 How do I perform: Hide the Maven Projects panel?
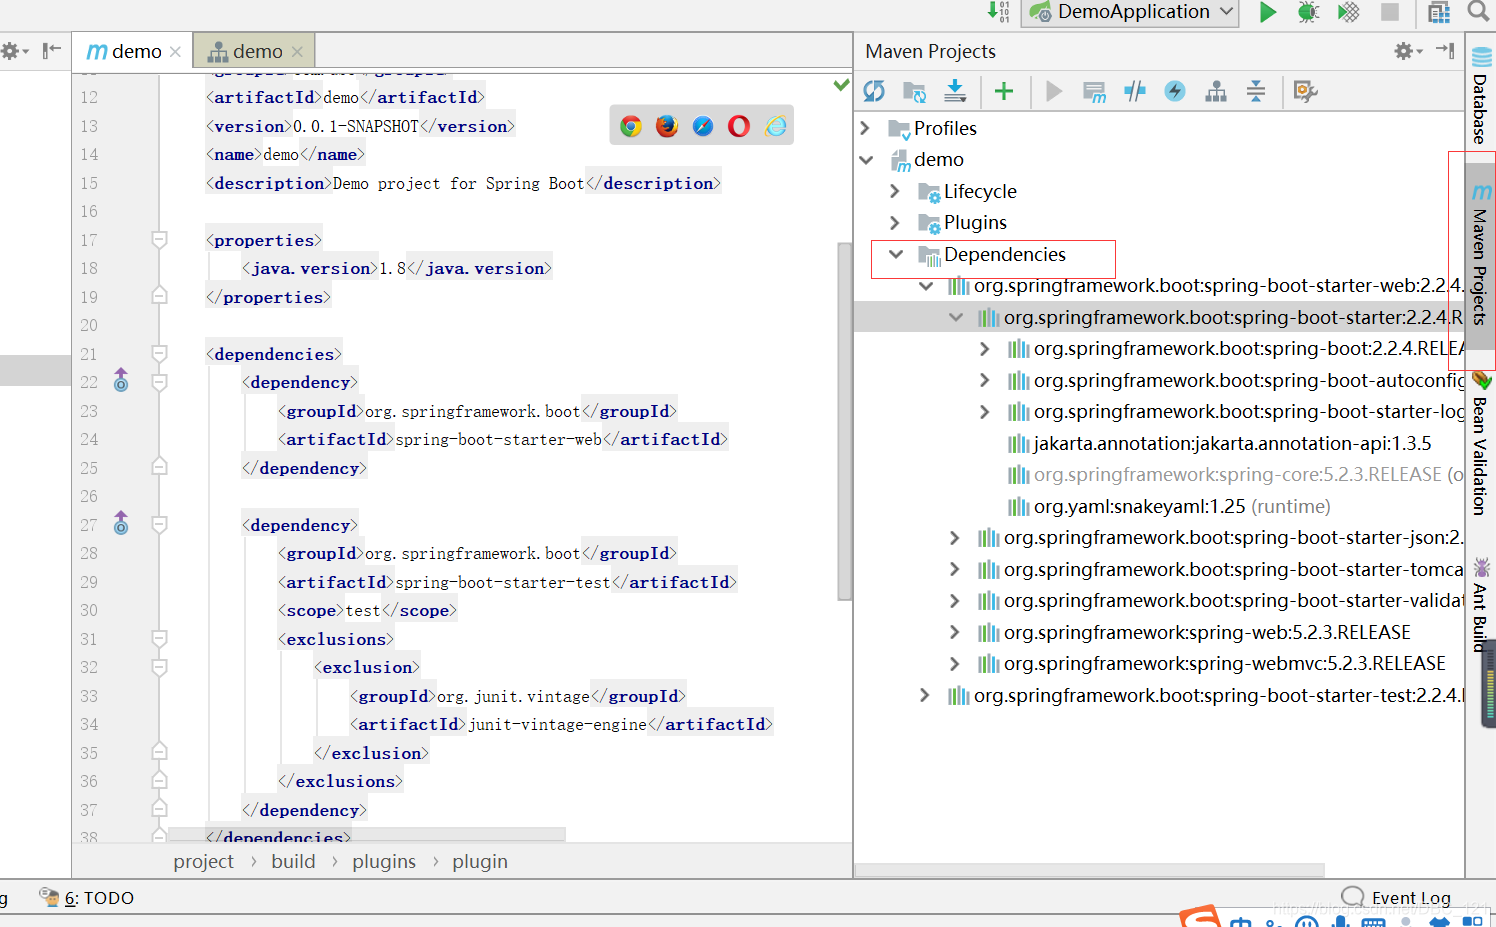[1445, 50]
